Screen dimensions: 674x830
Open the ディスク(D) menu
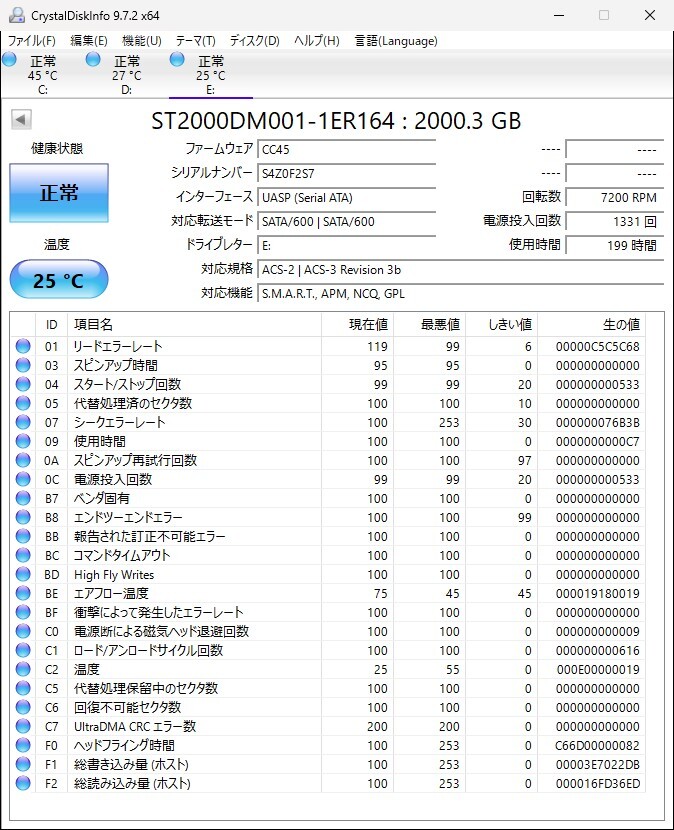pos(255,41)
